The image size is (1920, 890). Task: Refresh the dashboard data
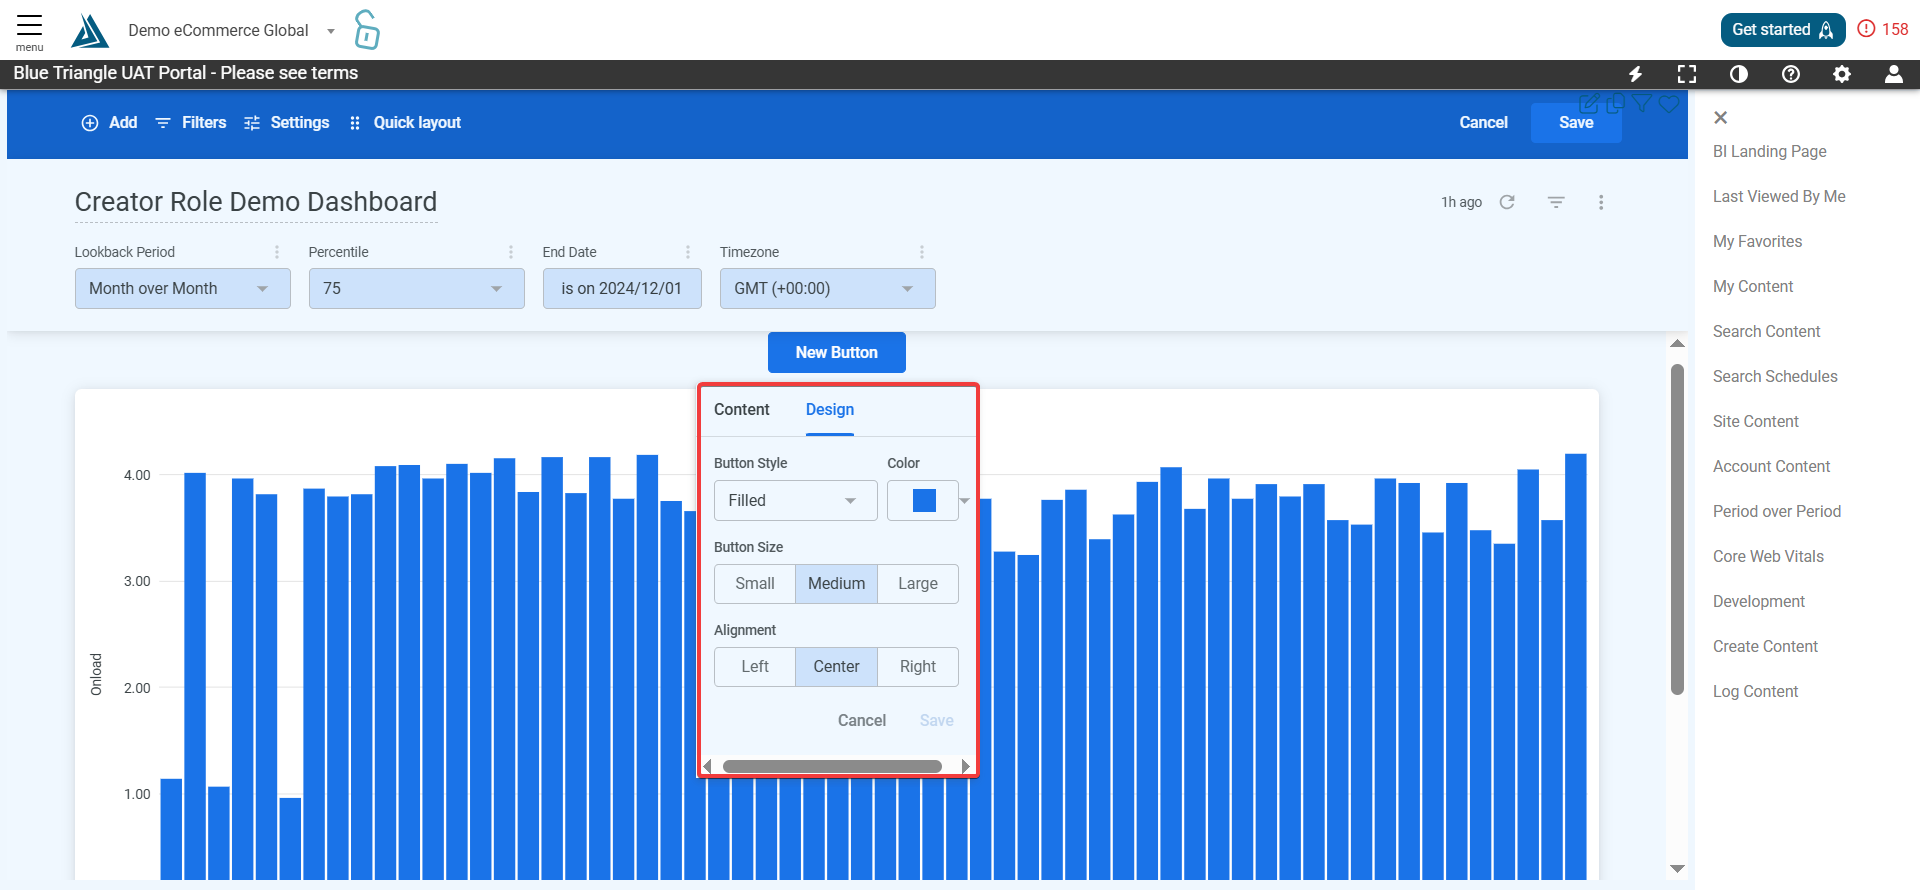(x=1507, y=202)
